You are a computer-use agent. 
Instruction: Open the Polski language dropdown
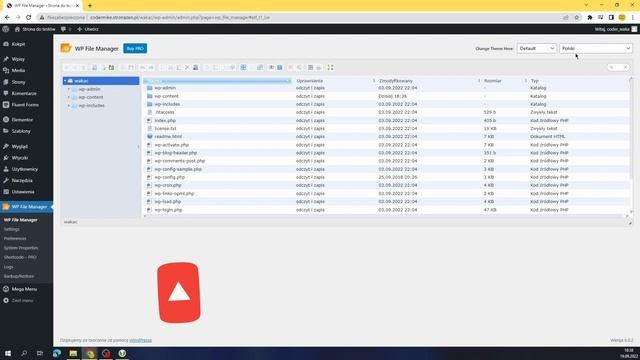596,48
